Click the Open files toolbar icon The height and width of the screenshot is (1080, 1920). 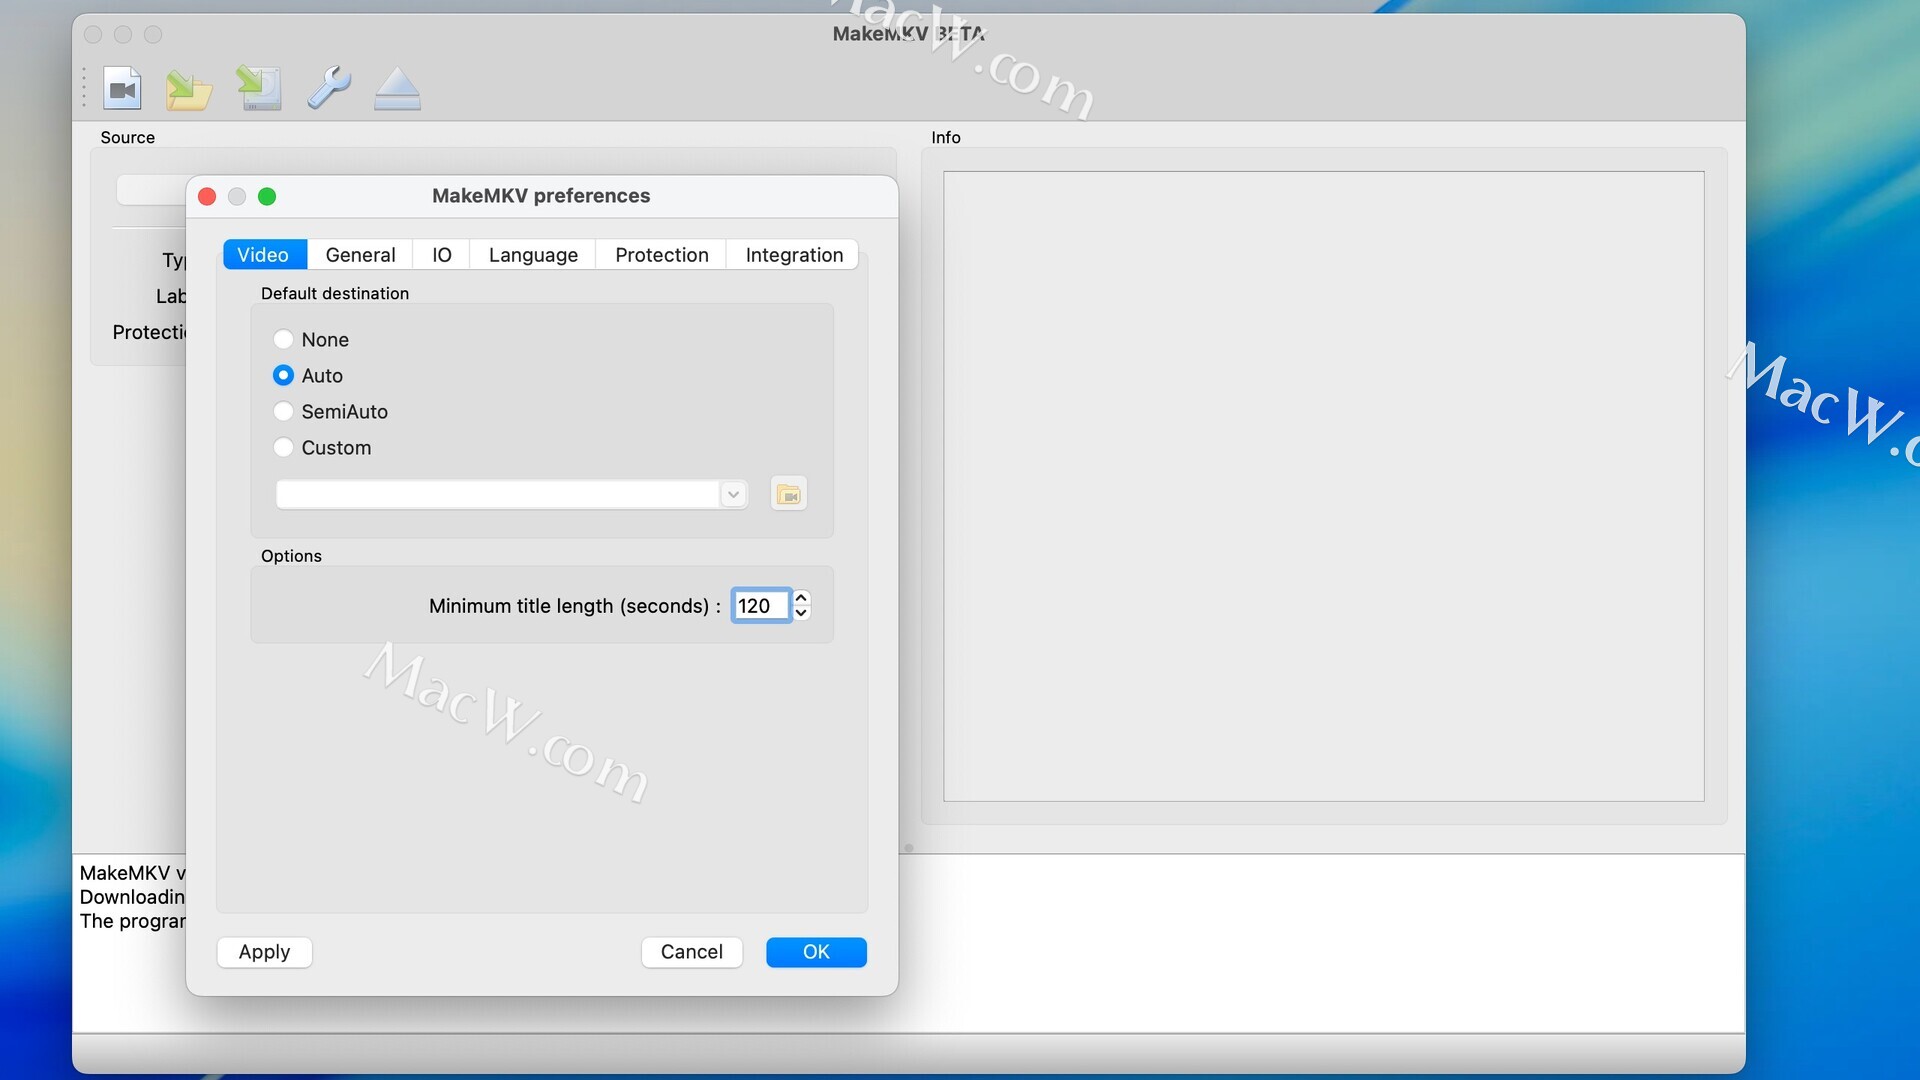click(x=122, y=89)
